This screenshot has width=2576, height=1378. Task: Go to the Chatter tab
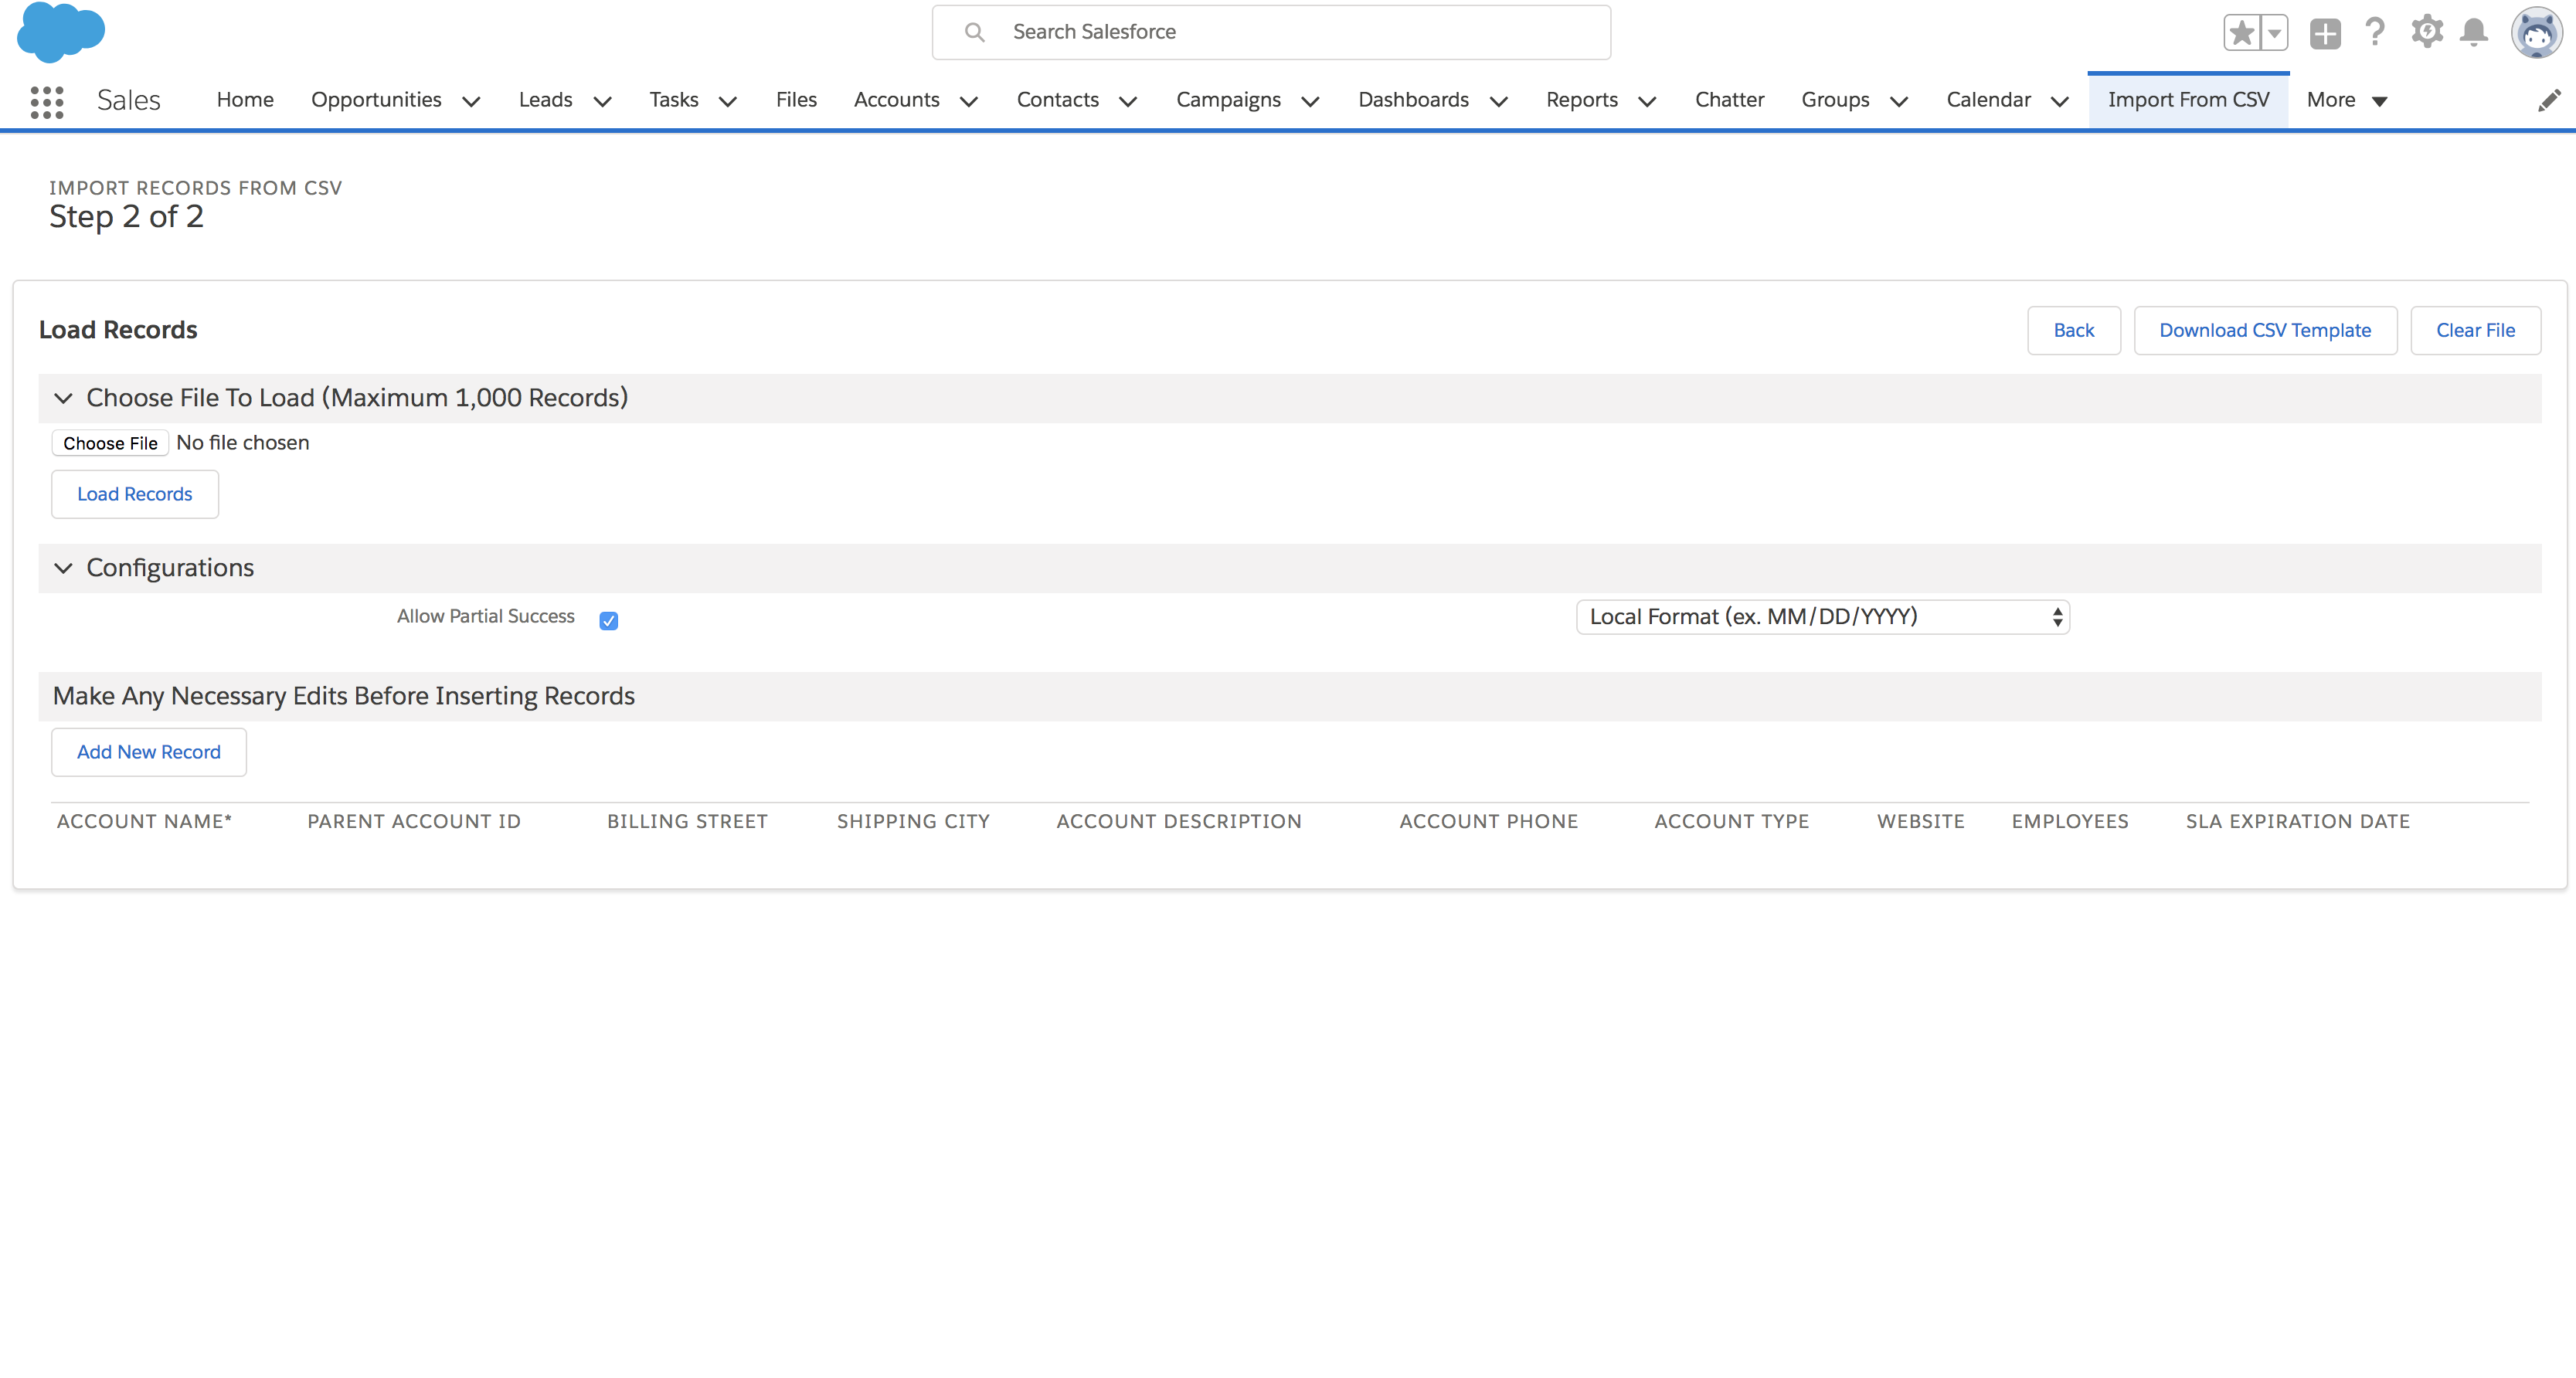tap(1729, 100)
